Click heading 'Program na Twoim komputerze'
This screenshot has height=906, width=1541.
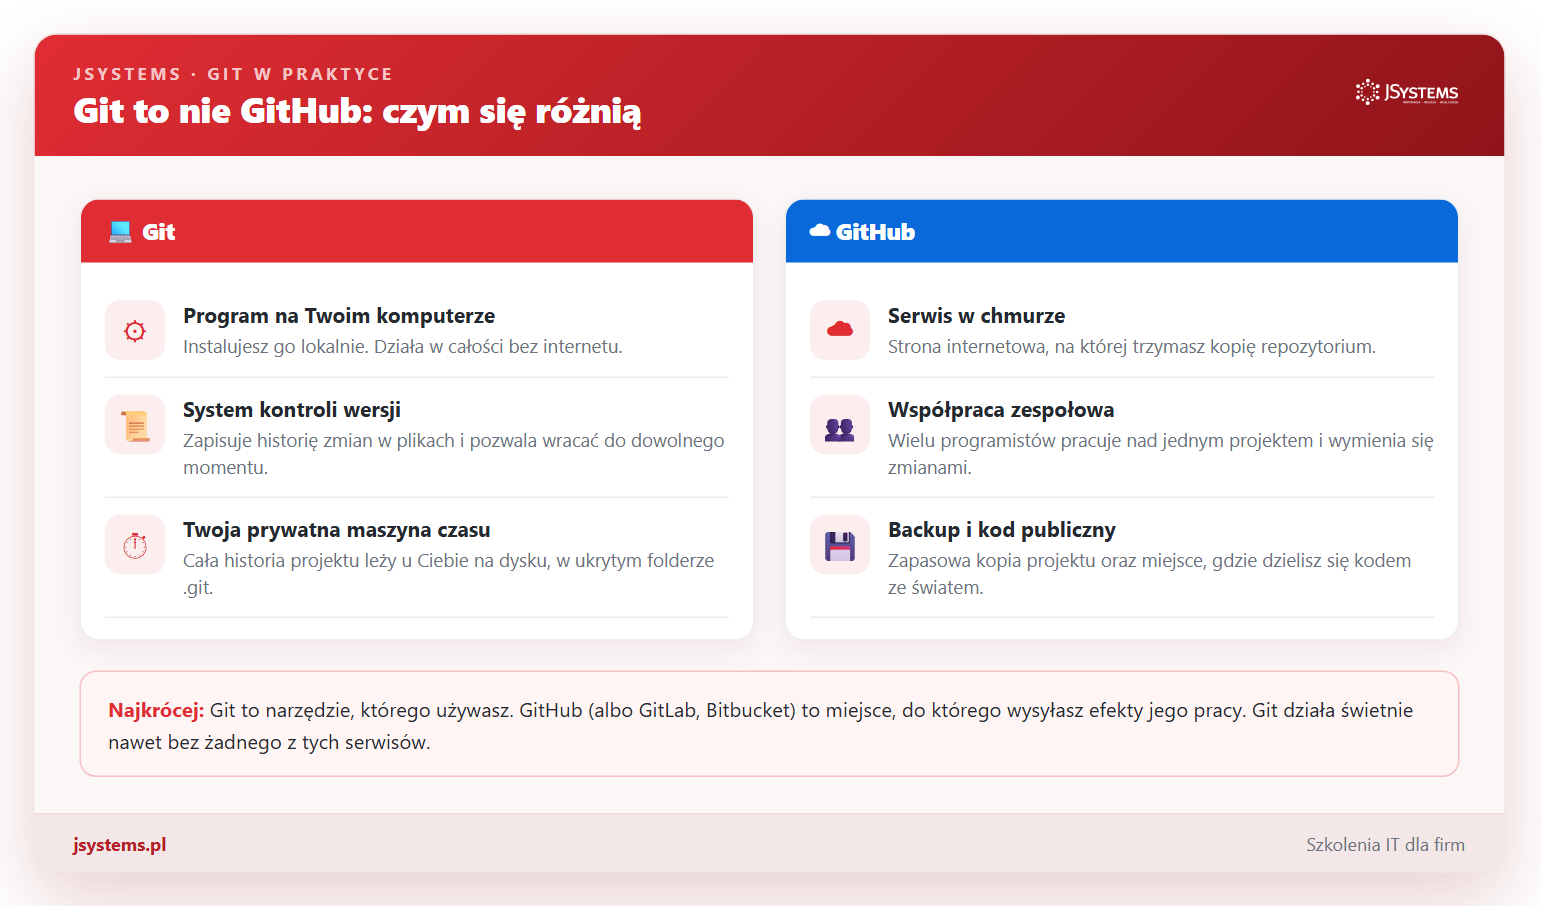(x=339, y=316)
